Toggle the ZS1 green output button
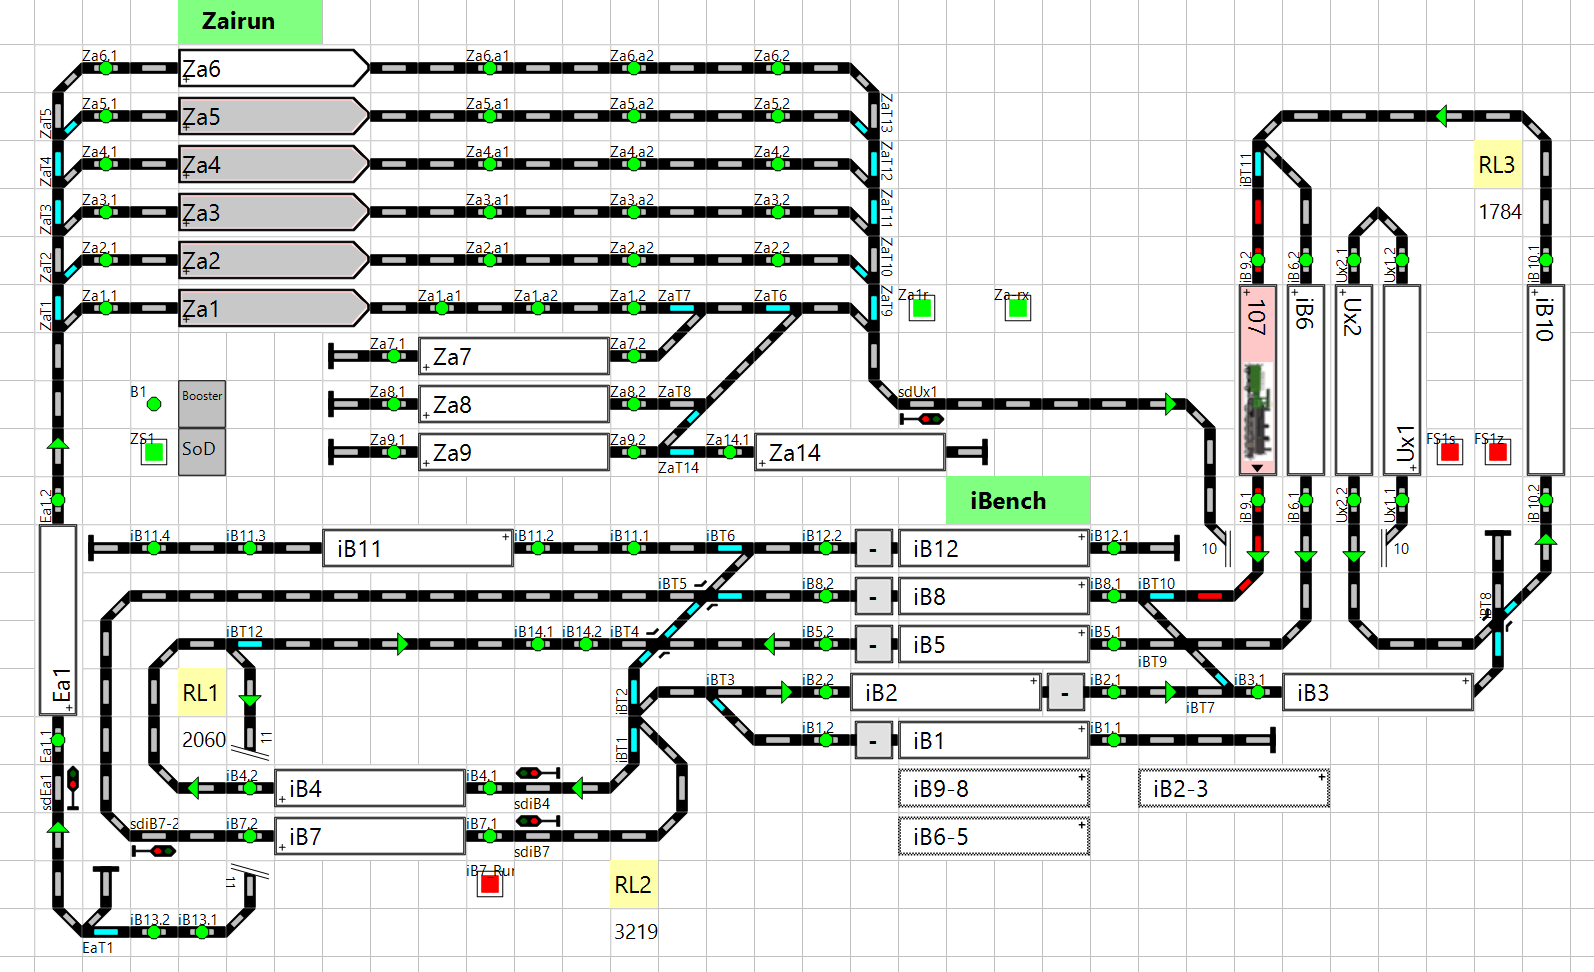1594x972 pixels. (x=154, y=452)
